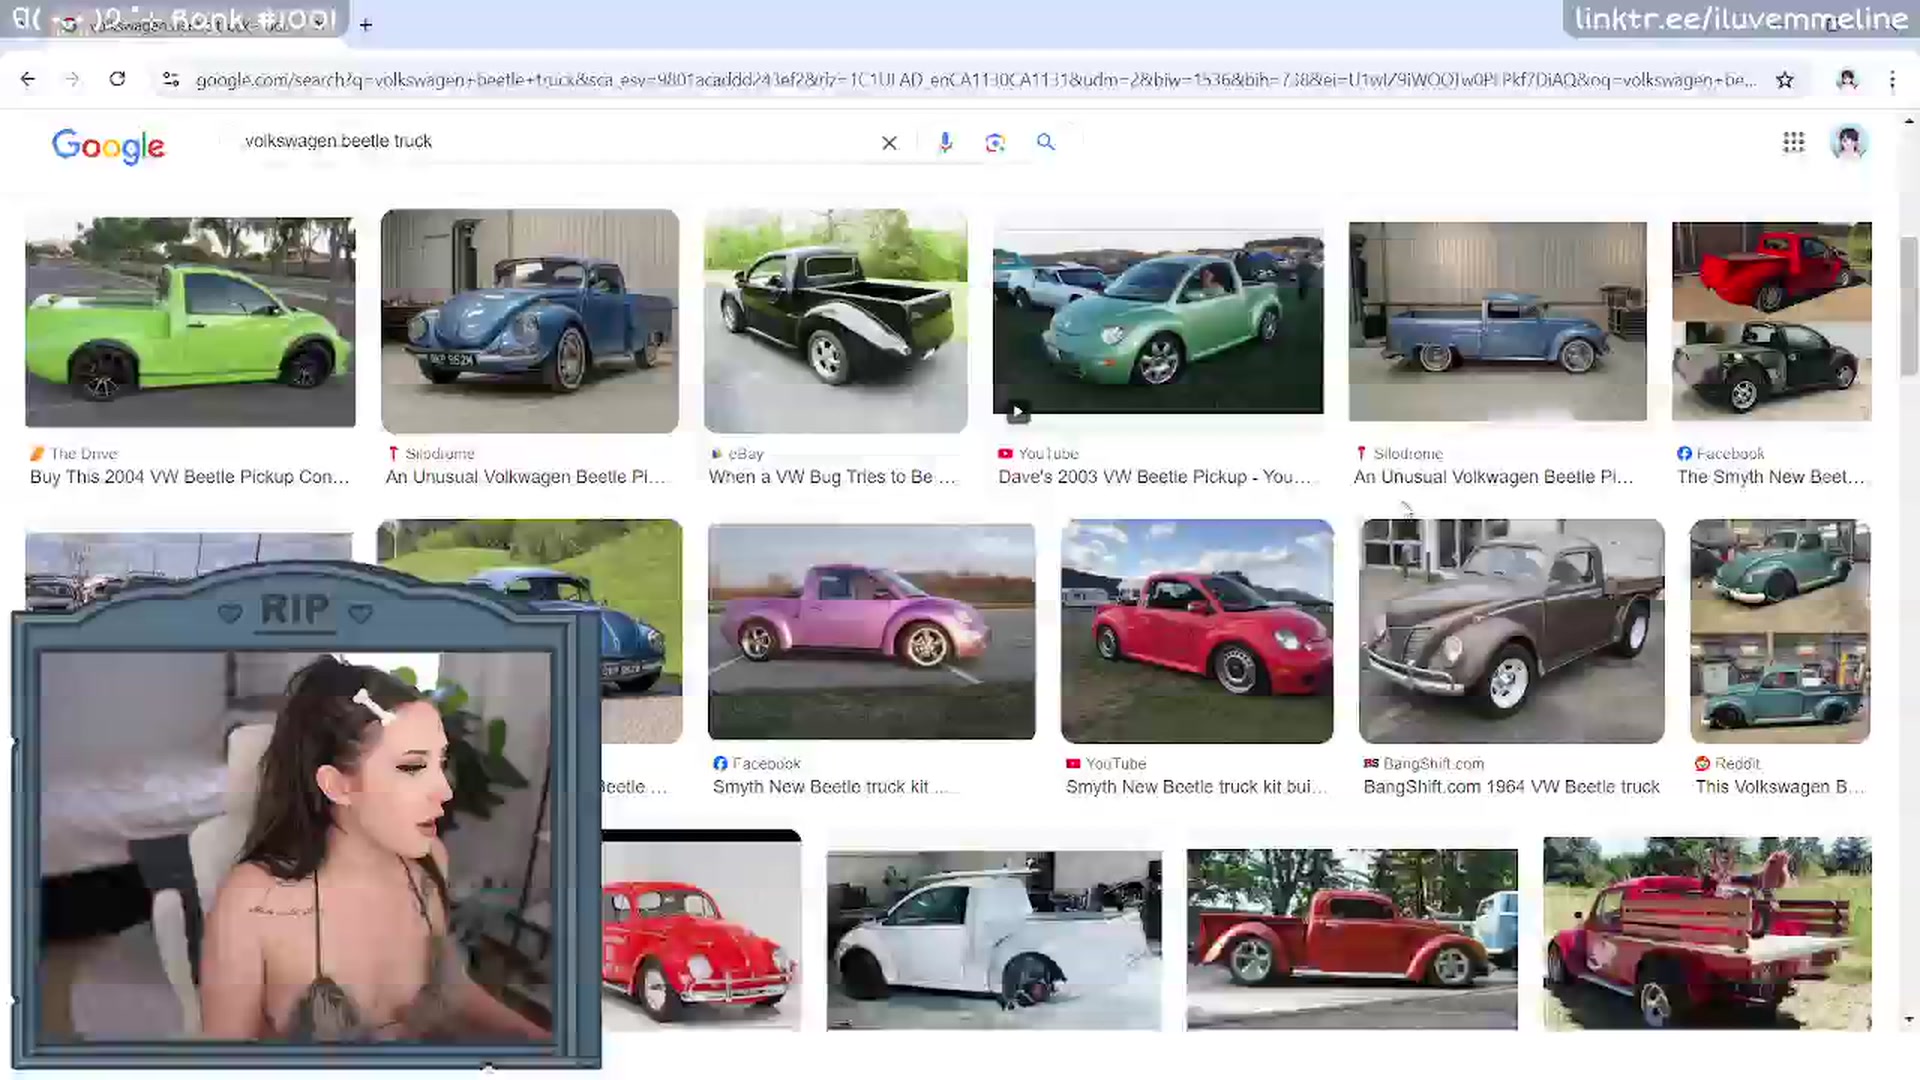
Task: Click 'BangShift.com' source label
Action: point(1433,764)
